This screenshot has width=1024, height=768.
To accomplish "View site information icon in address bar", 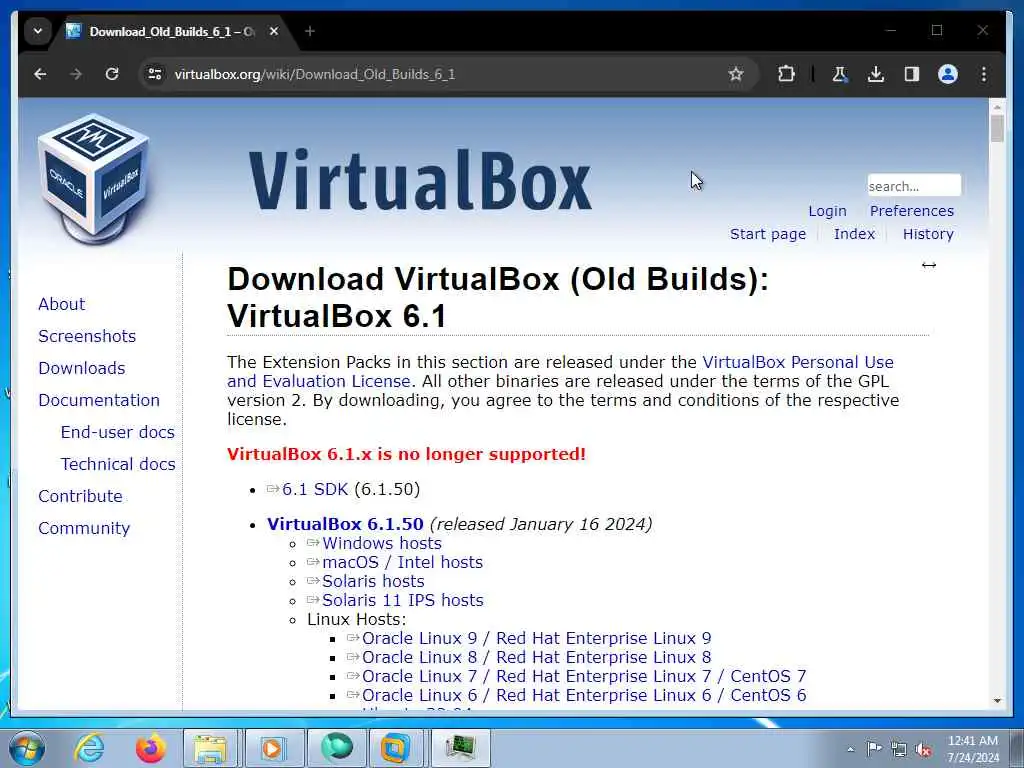I will pyautogui.click(x=155, y=74).
